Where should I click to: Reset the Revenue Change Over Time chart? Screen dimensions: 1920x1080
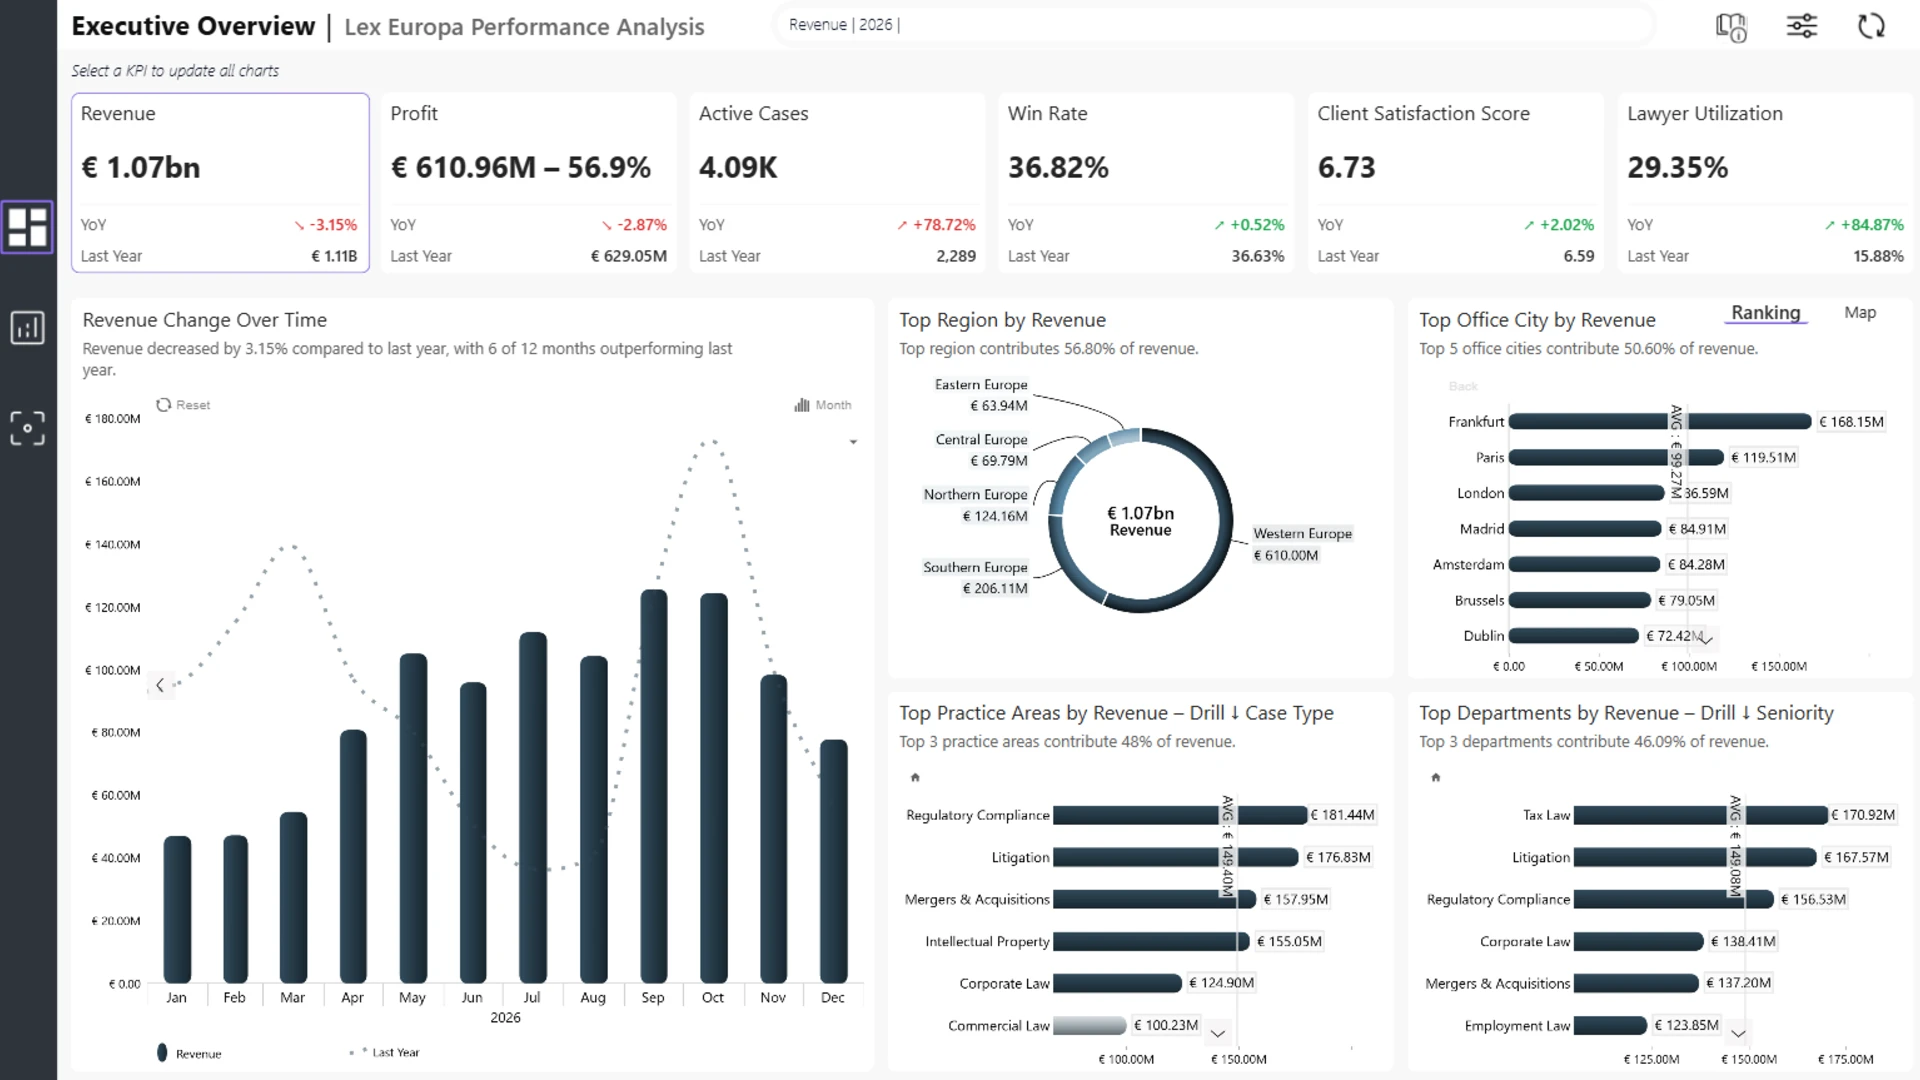[x=183, y=405]
